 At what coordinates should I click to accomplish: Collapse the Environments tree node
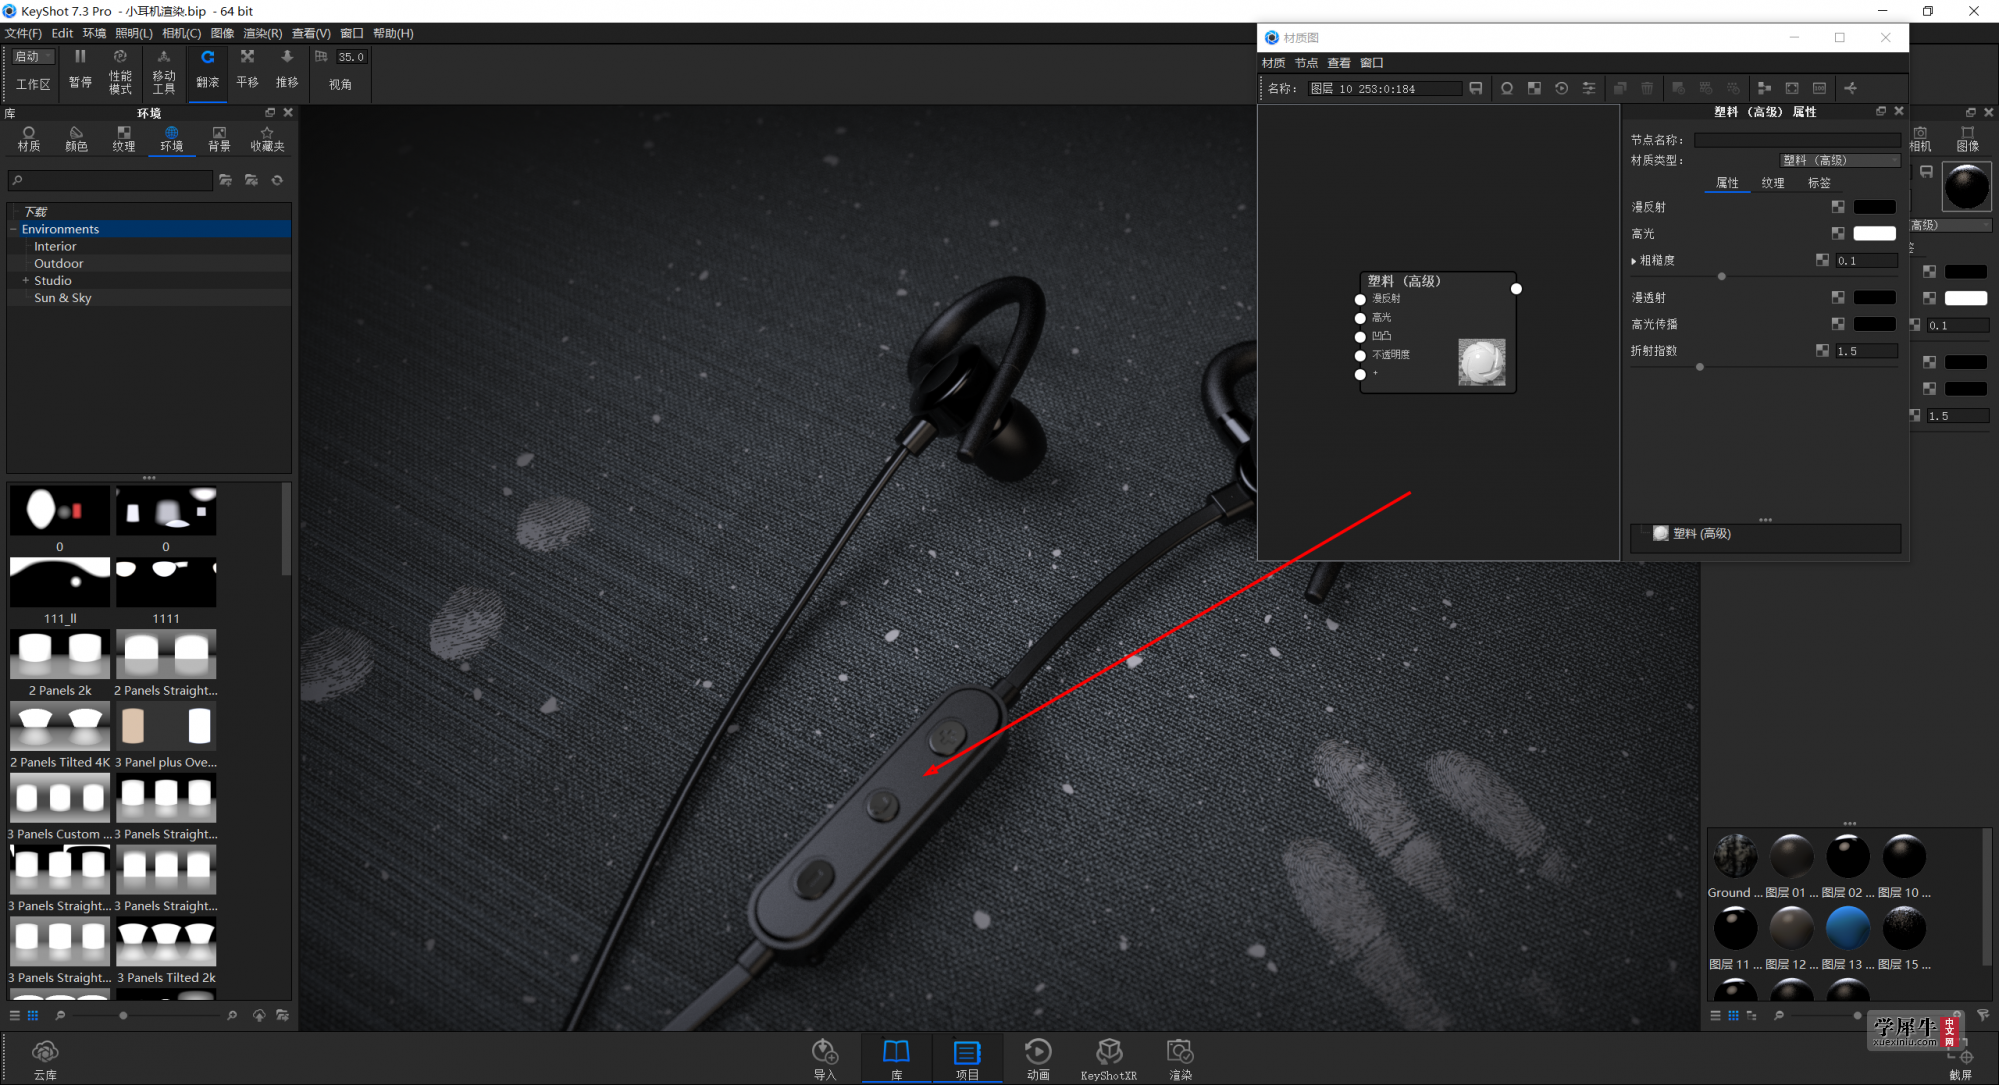(x=14, y=229)
